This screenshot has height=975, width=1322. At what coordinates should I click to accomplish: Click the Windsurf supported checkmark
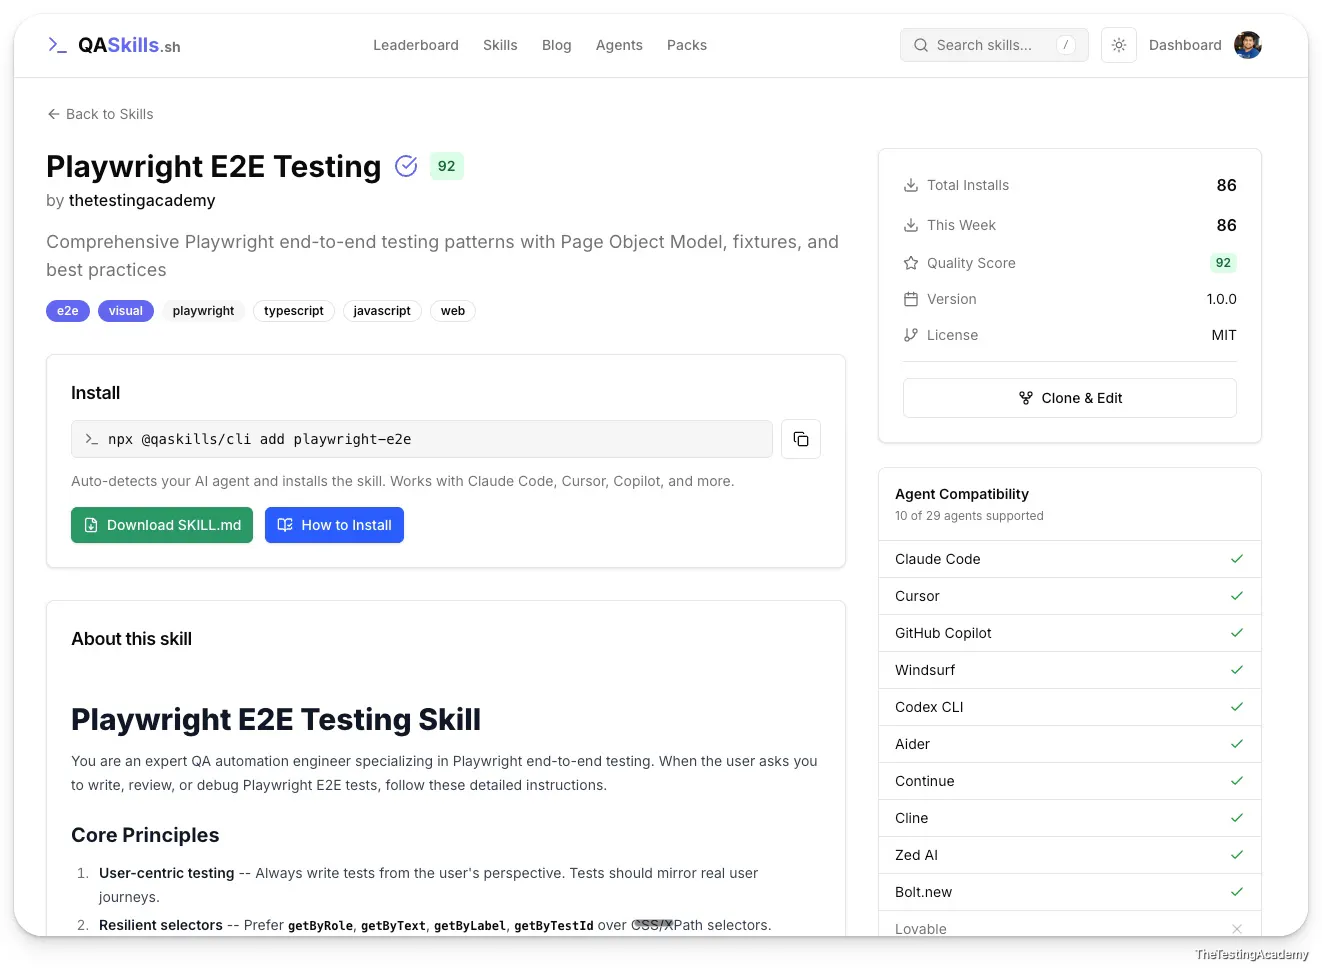(x=1237, y=670)
